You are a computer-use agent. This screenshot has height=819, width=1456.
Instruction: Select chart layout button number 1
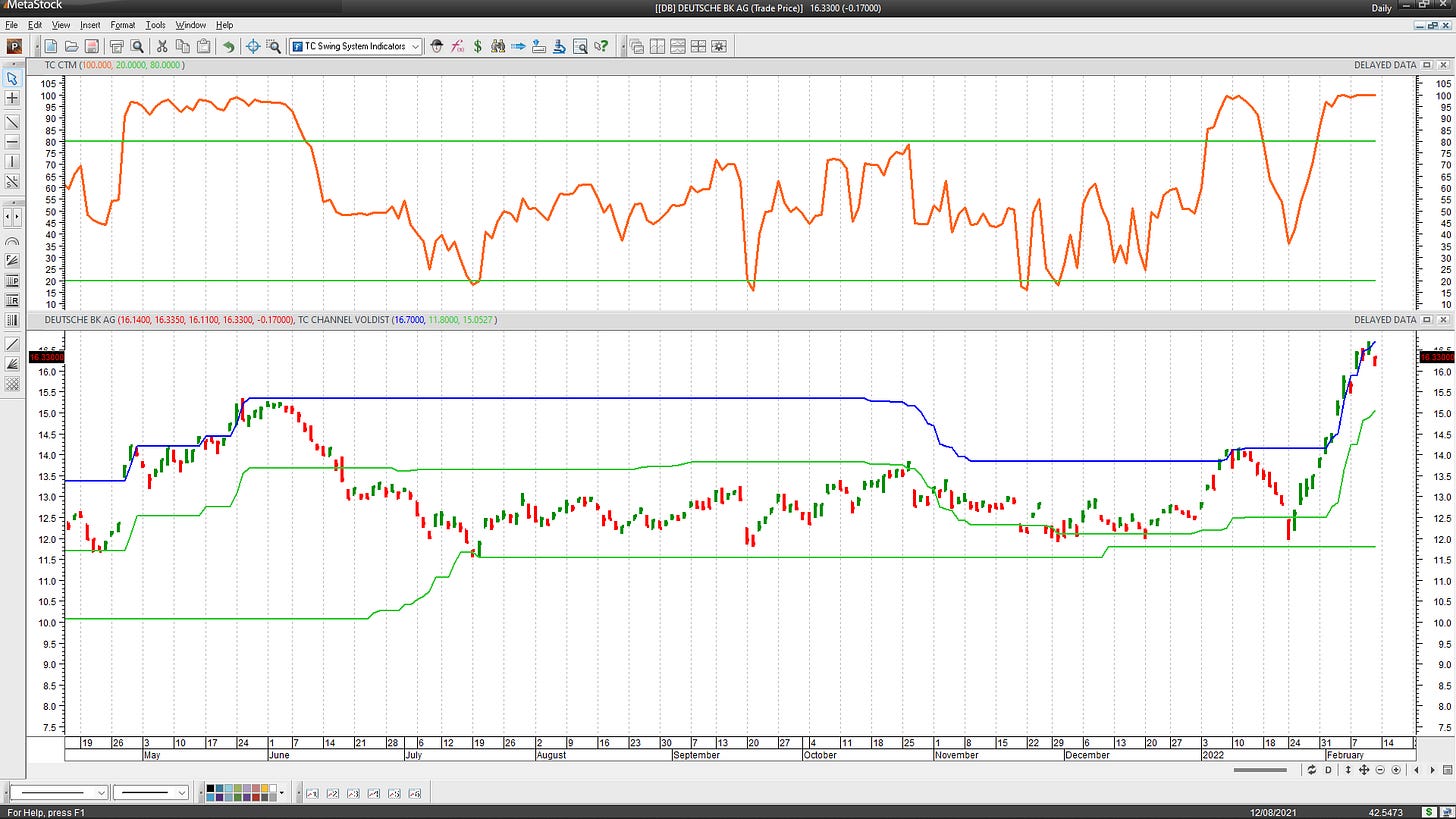(x=312, y=794)
